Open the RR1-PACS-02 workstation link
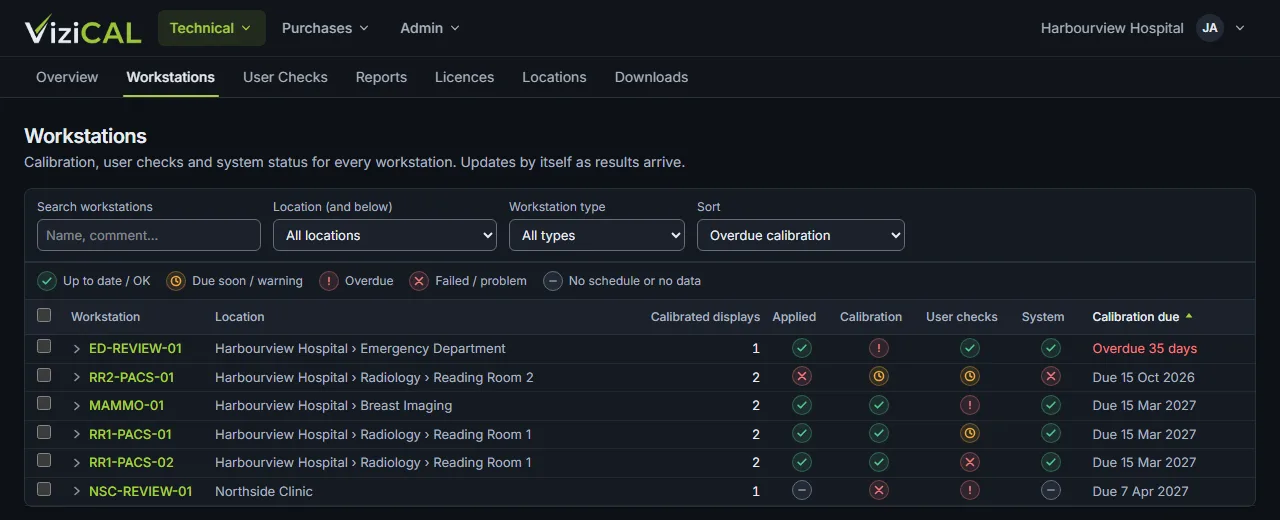This screenshot has height=520, width=1280. coord(131,462)
